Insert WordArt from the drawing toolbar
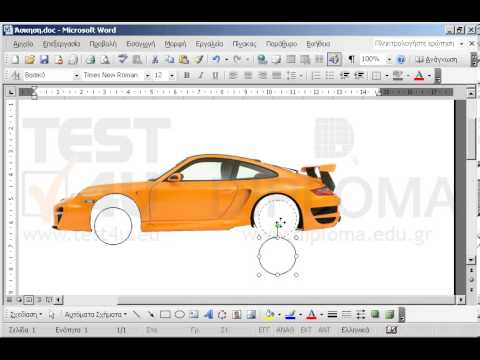The image size is (480, 360). (x=208, y=314)
